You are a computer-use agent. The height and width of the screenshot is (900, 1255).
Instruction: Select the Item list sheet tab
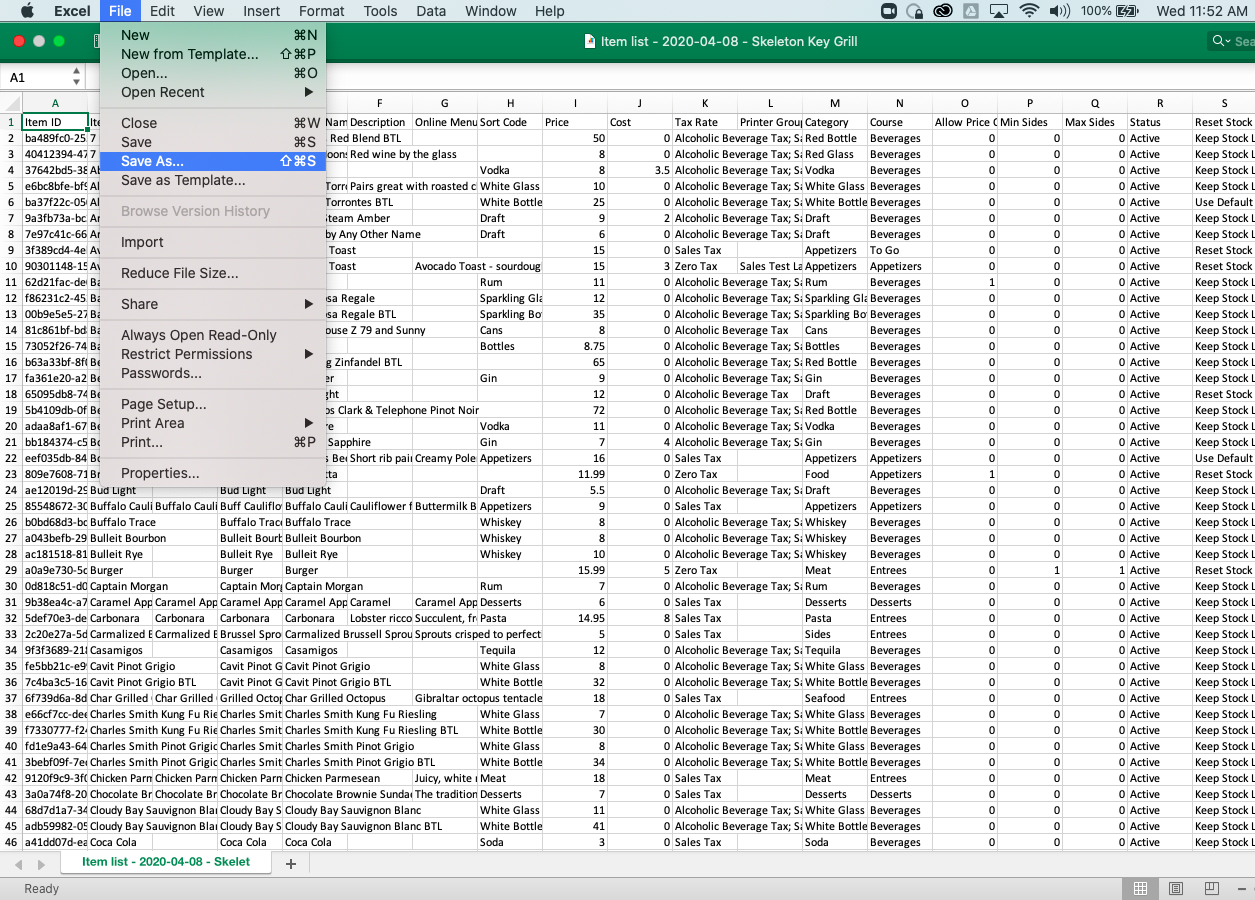coord(164,862)
